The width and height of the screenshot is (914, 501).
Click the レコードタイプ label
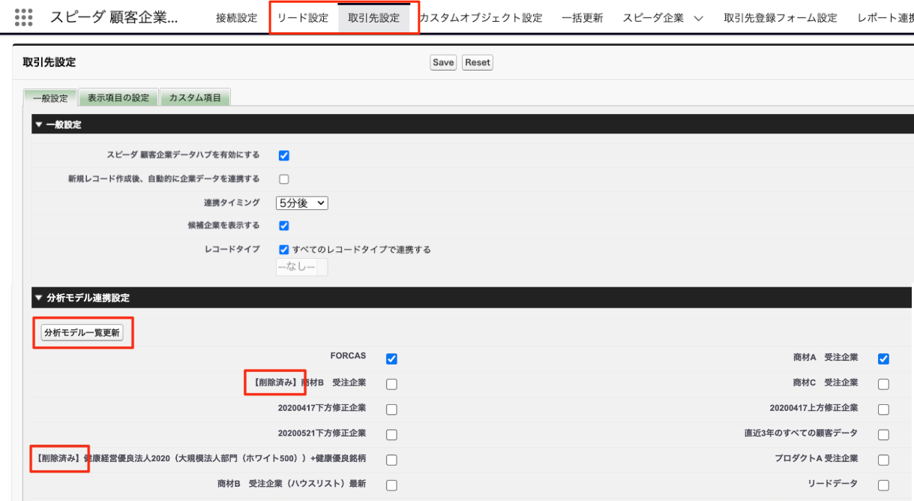231,249
